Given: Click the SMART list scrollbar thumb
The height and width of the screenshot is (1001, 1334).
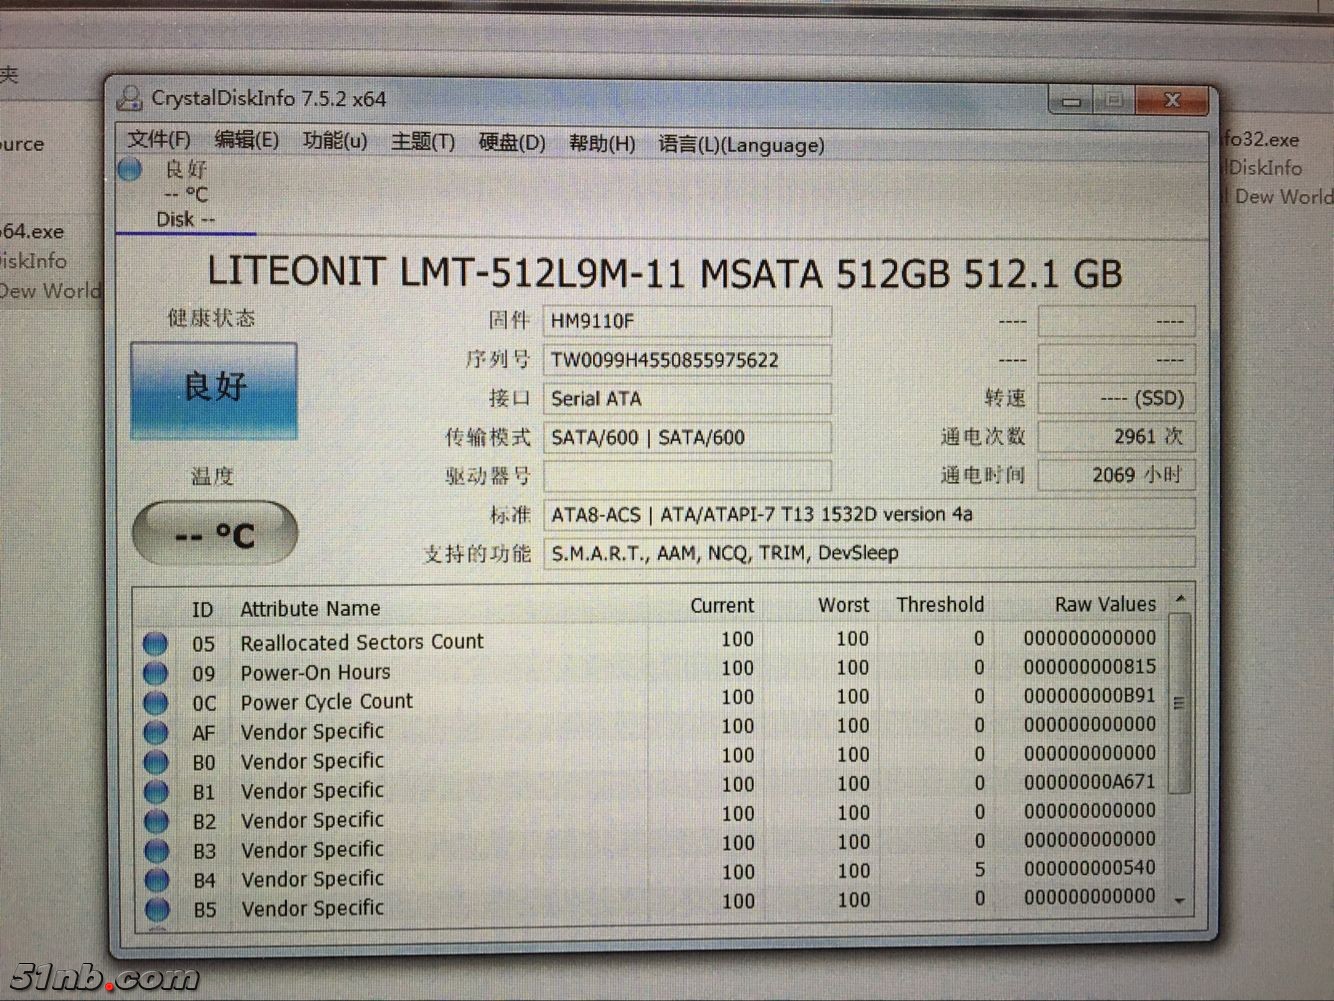Looking at the screenshot, I should click(1179, 702).
